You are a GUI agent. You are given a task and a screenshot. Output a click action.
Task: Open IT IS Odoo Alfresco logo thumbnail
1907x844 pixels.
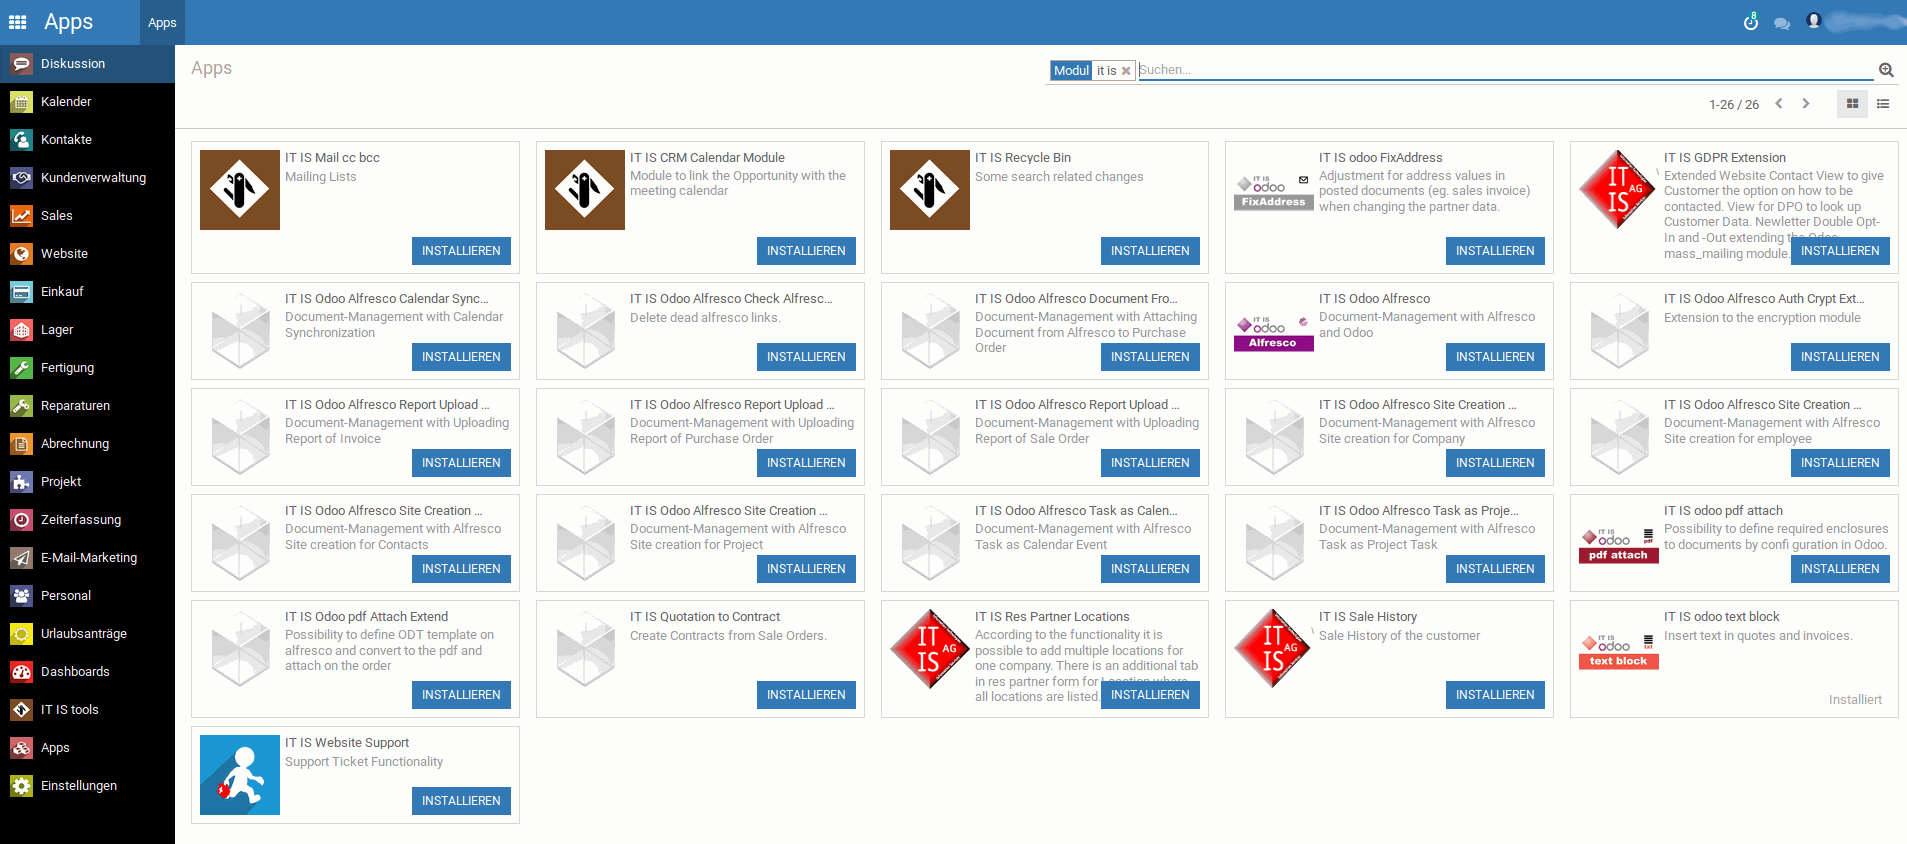click(x=1273, y=331)
